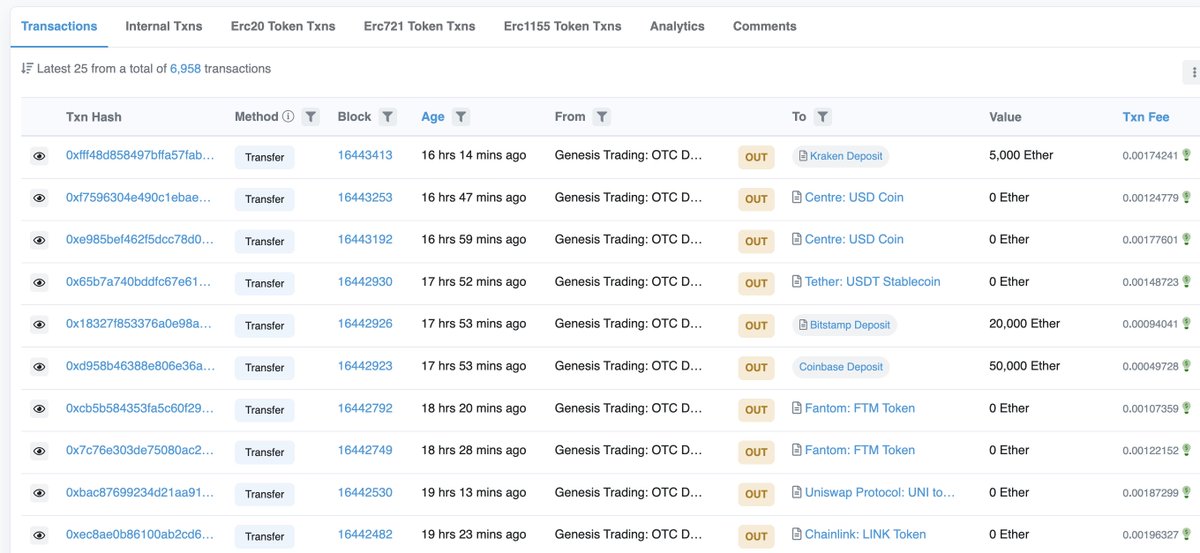The width and height of the screenshot is (1200, 553).
Task: Switch to the Erc20 Token Txns tab
Action: pyautogui.click(x=283, y=26)
